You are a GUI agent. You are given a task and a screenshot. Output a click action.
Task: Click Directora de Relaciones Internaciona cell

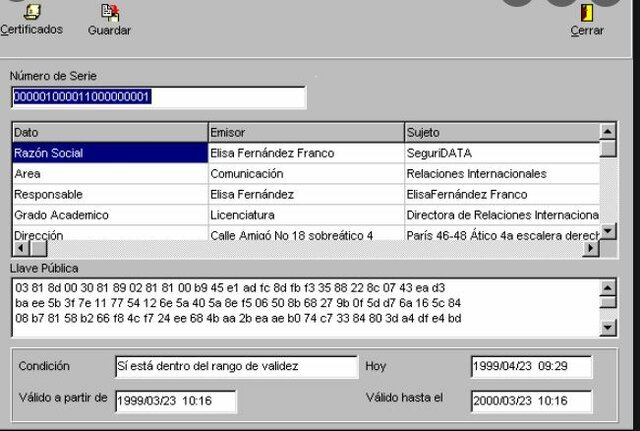502,215
